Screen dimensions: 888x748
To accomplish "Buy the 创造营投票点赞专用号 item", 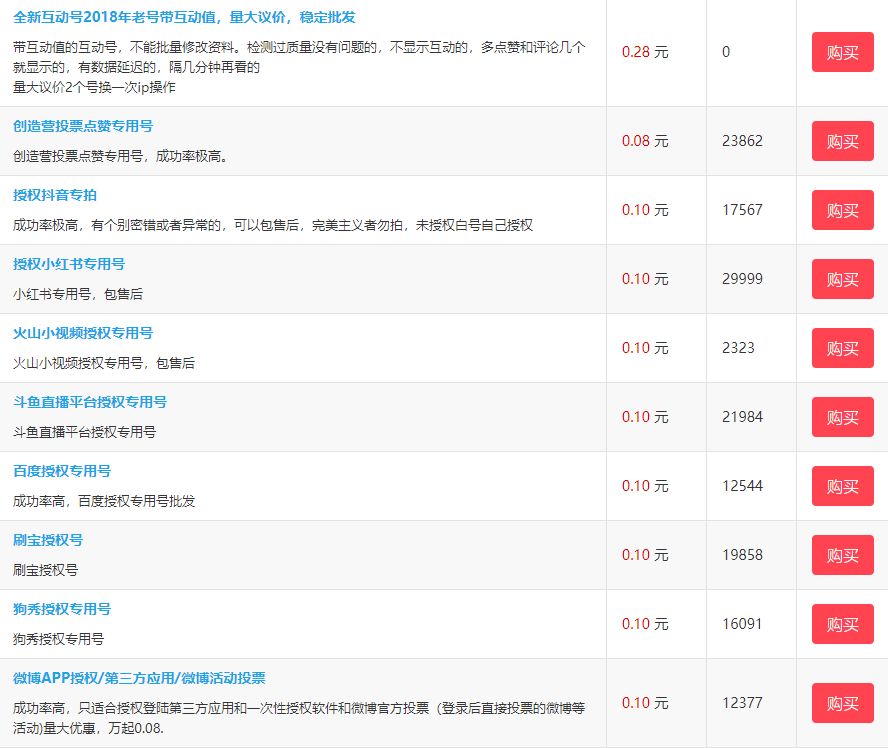I will [x=843, y=141].
